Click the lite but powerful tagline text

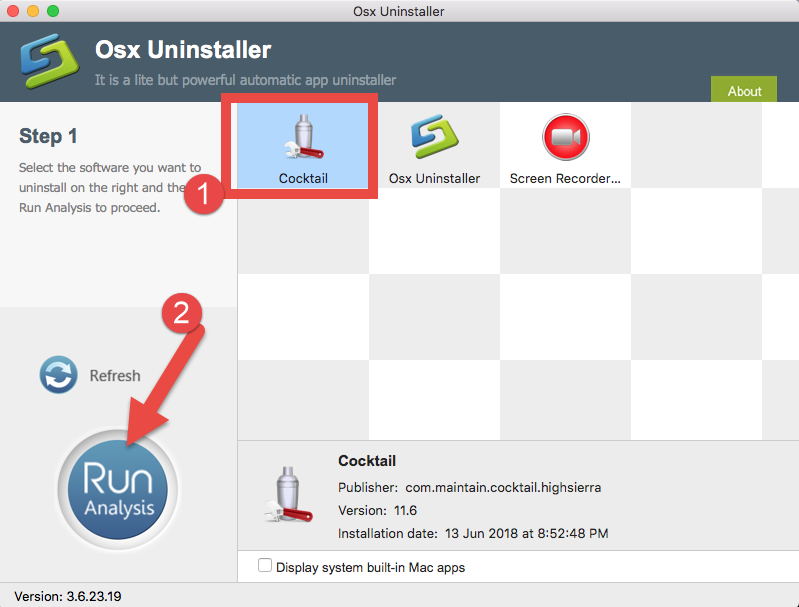(x=245, y=80)
